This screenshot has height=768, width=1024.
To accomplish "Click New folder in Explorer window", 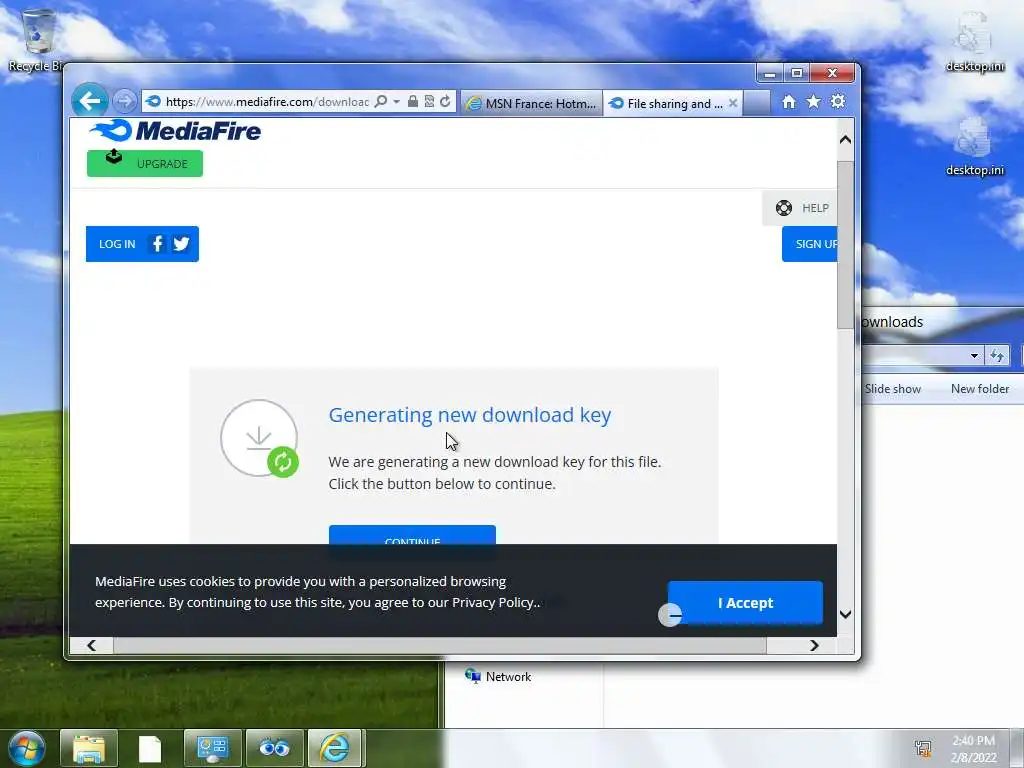I will (x=980, y=389).
